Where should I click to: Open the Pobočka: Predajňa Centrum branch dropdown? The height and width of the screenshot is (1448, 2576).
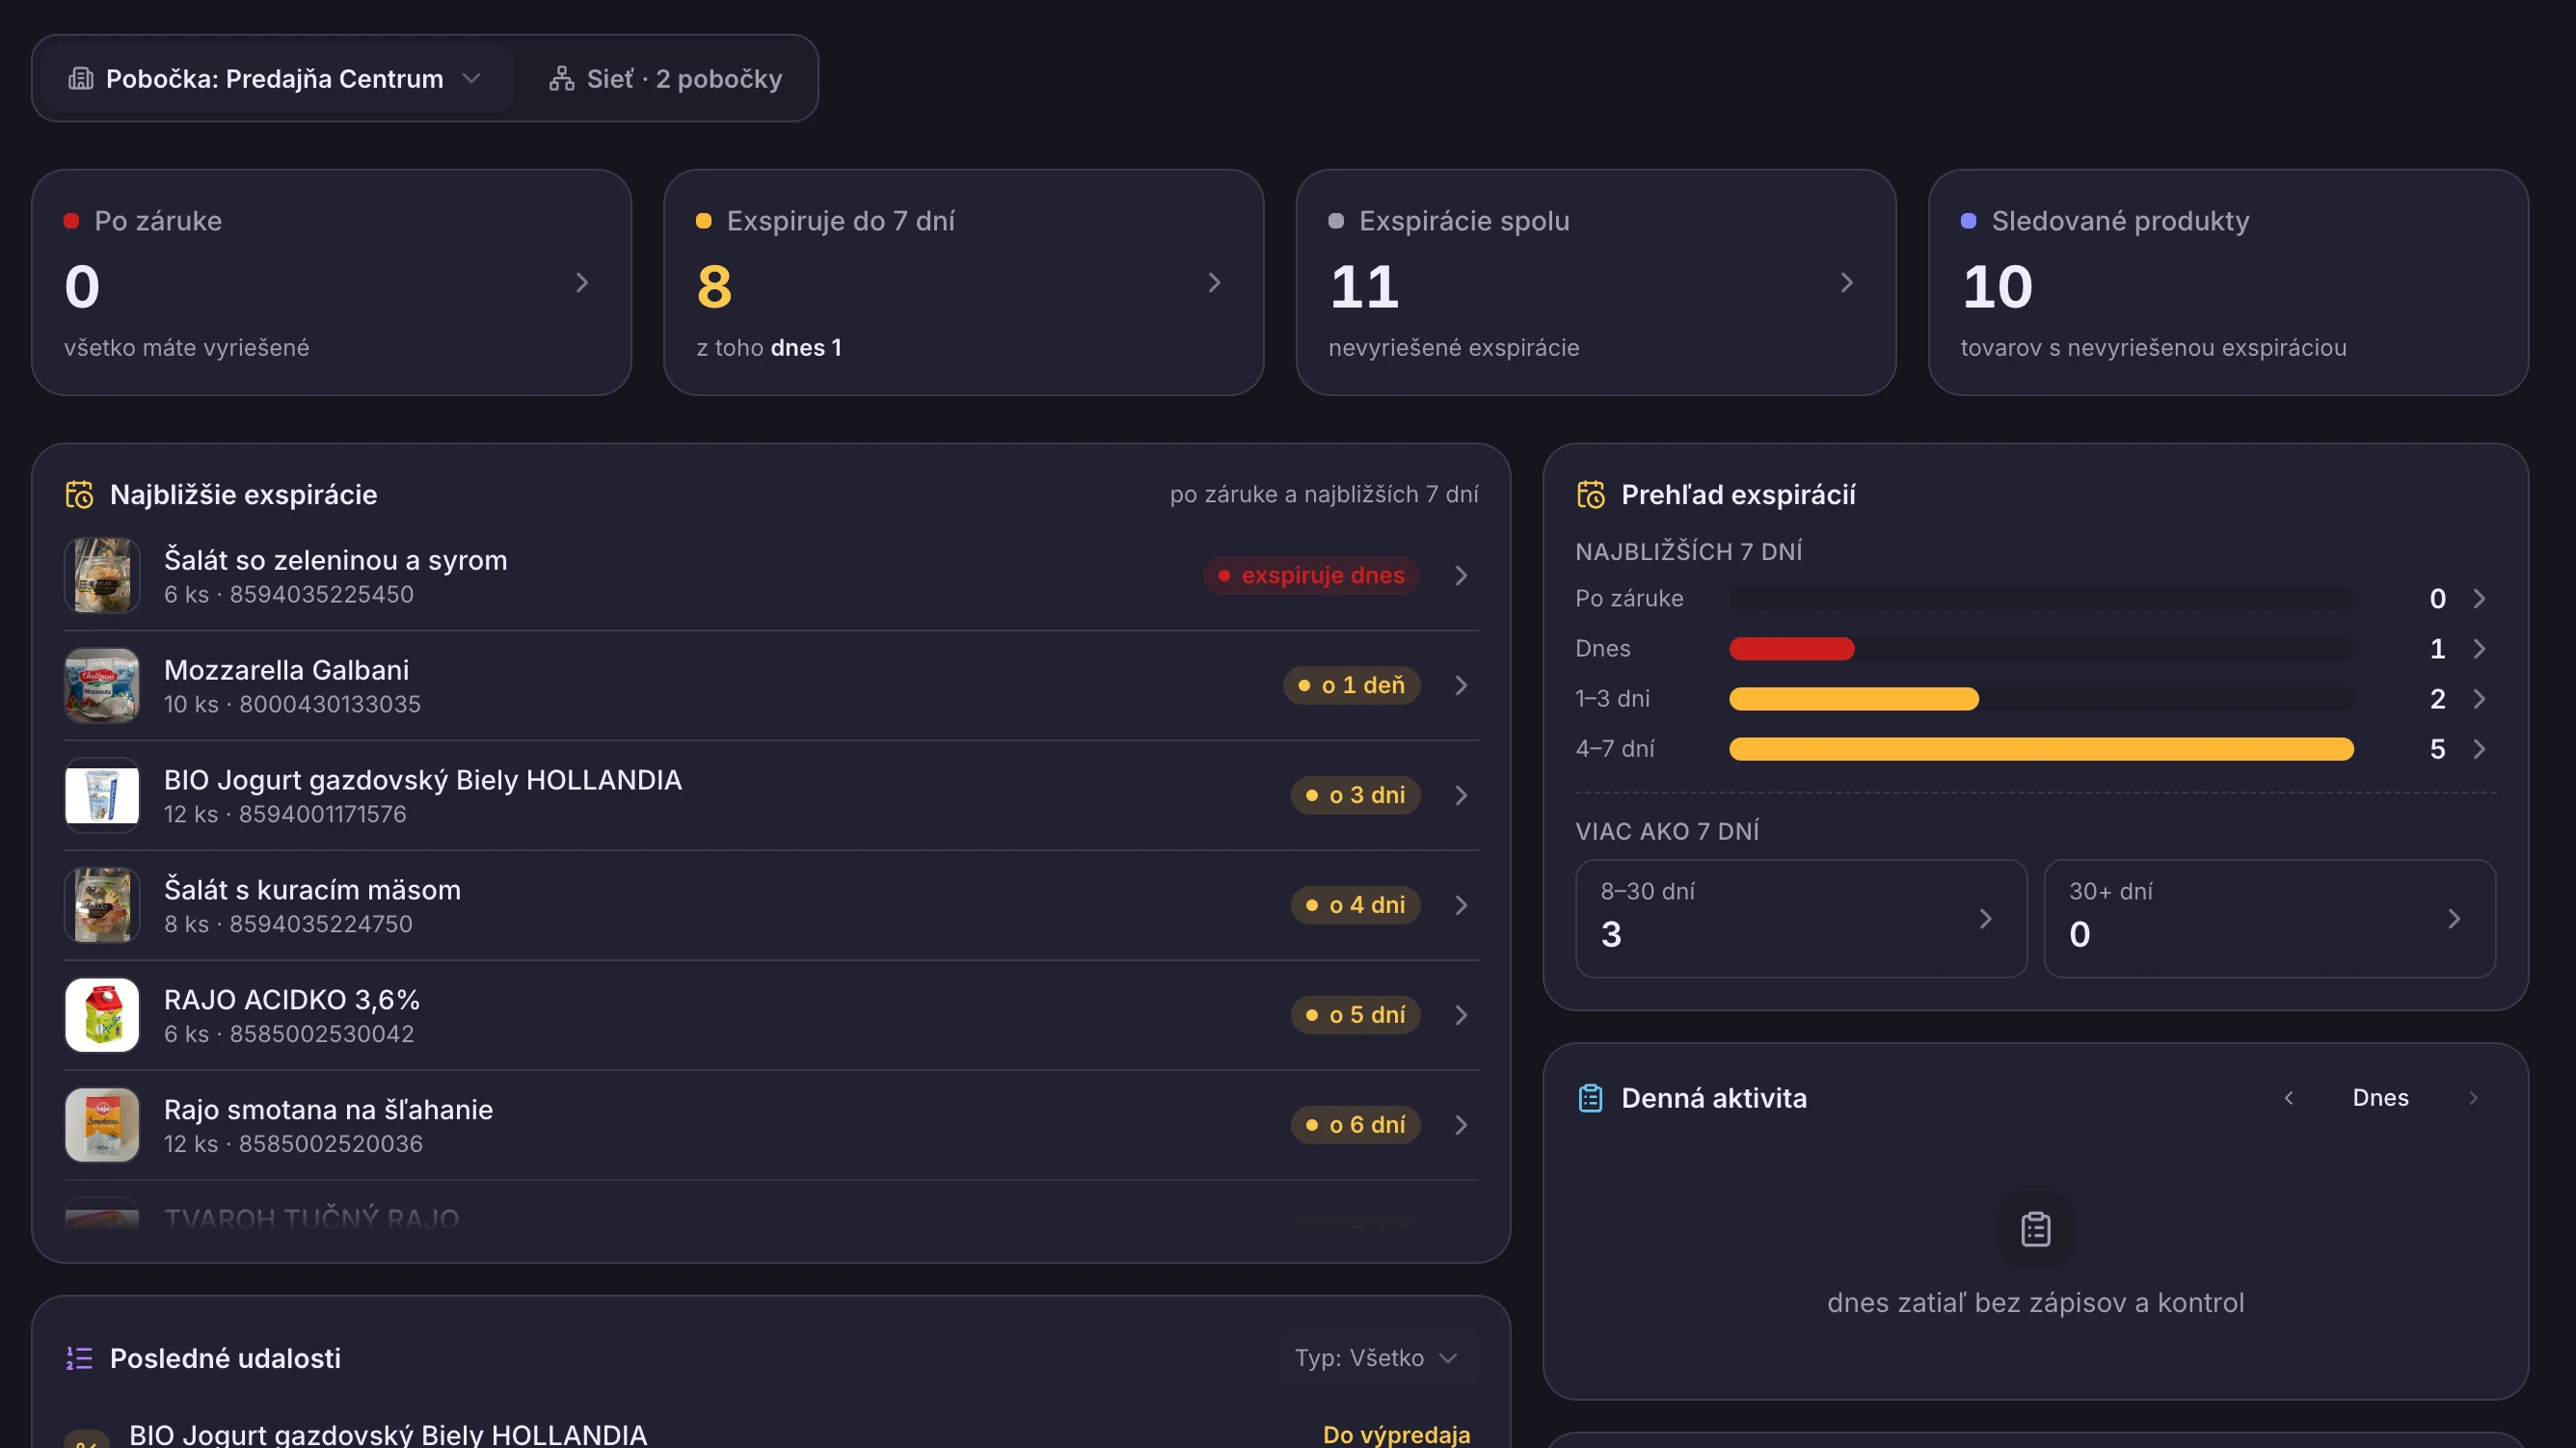pos(275,78)
